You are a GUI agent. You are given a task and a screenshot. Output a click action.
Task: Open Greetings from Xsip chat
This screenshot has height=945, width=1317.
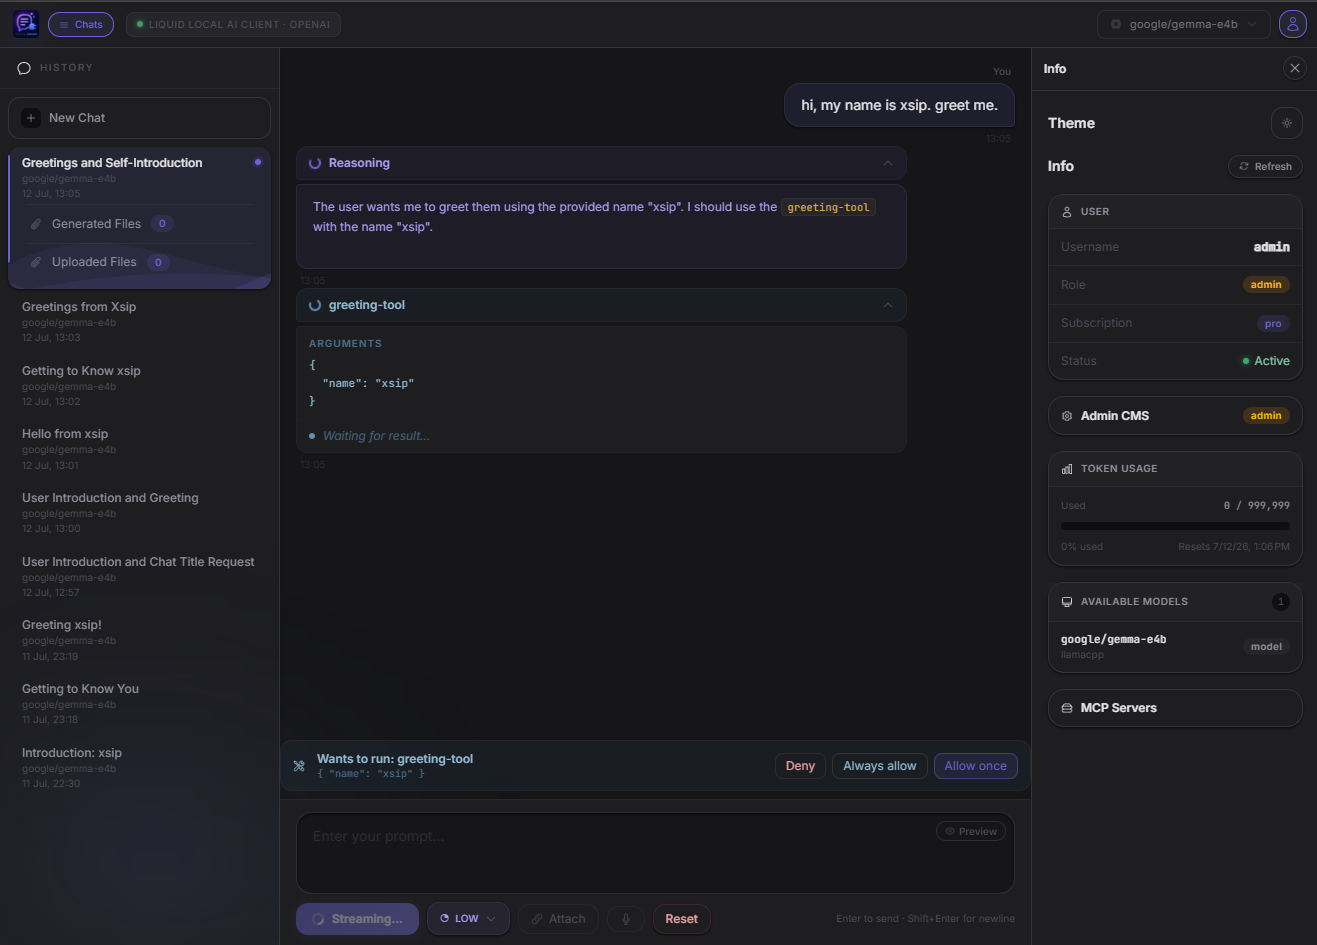point(139,321)
